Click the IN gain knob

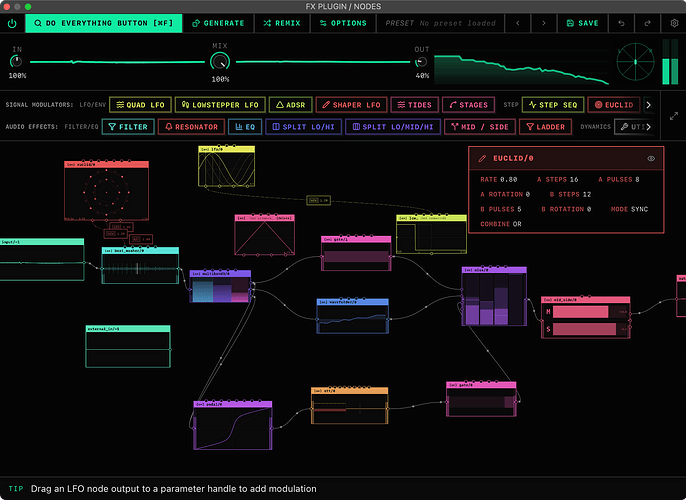pyautogui.click(x=16, y=62)
